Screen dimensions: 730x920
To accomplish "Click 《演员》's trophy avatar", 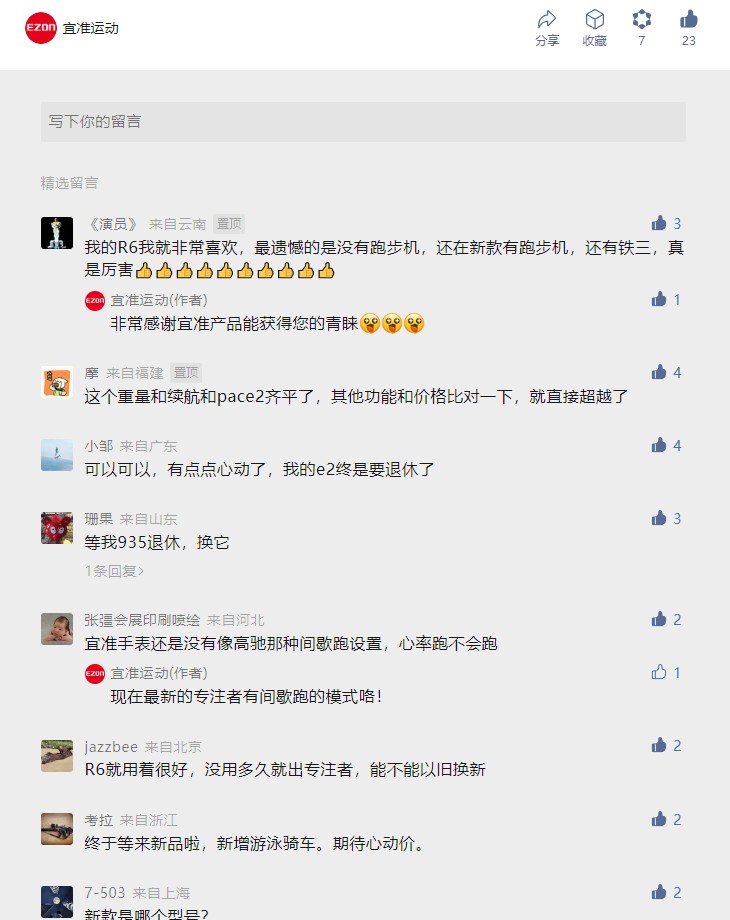I will pyautogui.click(x=57, y=233).
